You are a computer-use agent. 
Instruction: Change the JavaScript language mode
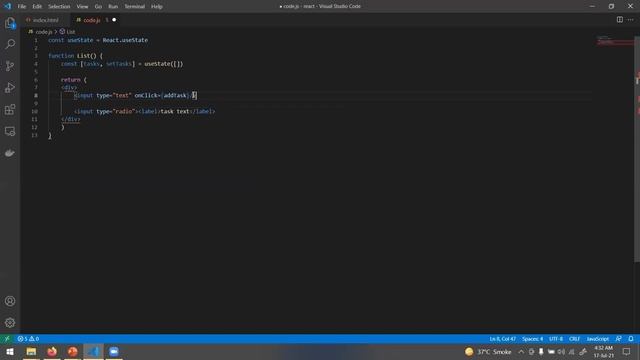click(x=598, y=339)
